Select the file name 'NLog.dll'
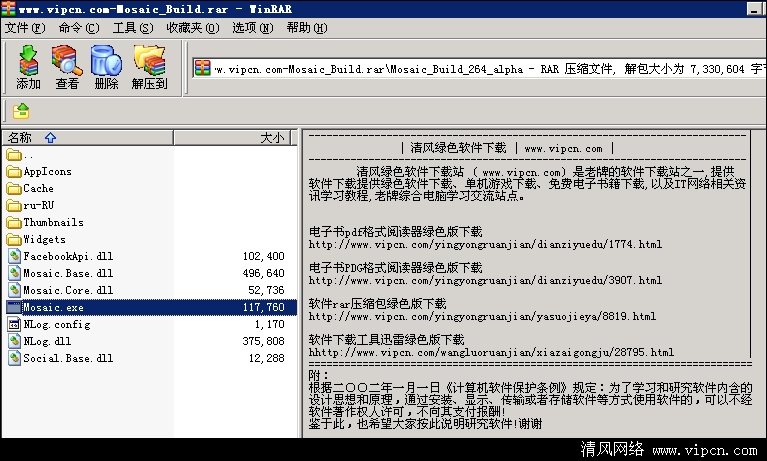 tap(47, 342)
